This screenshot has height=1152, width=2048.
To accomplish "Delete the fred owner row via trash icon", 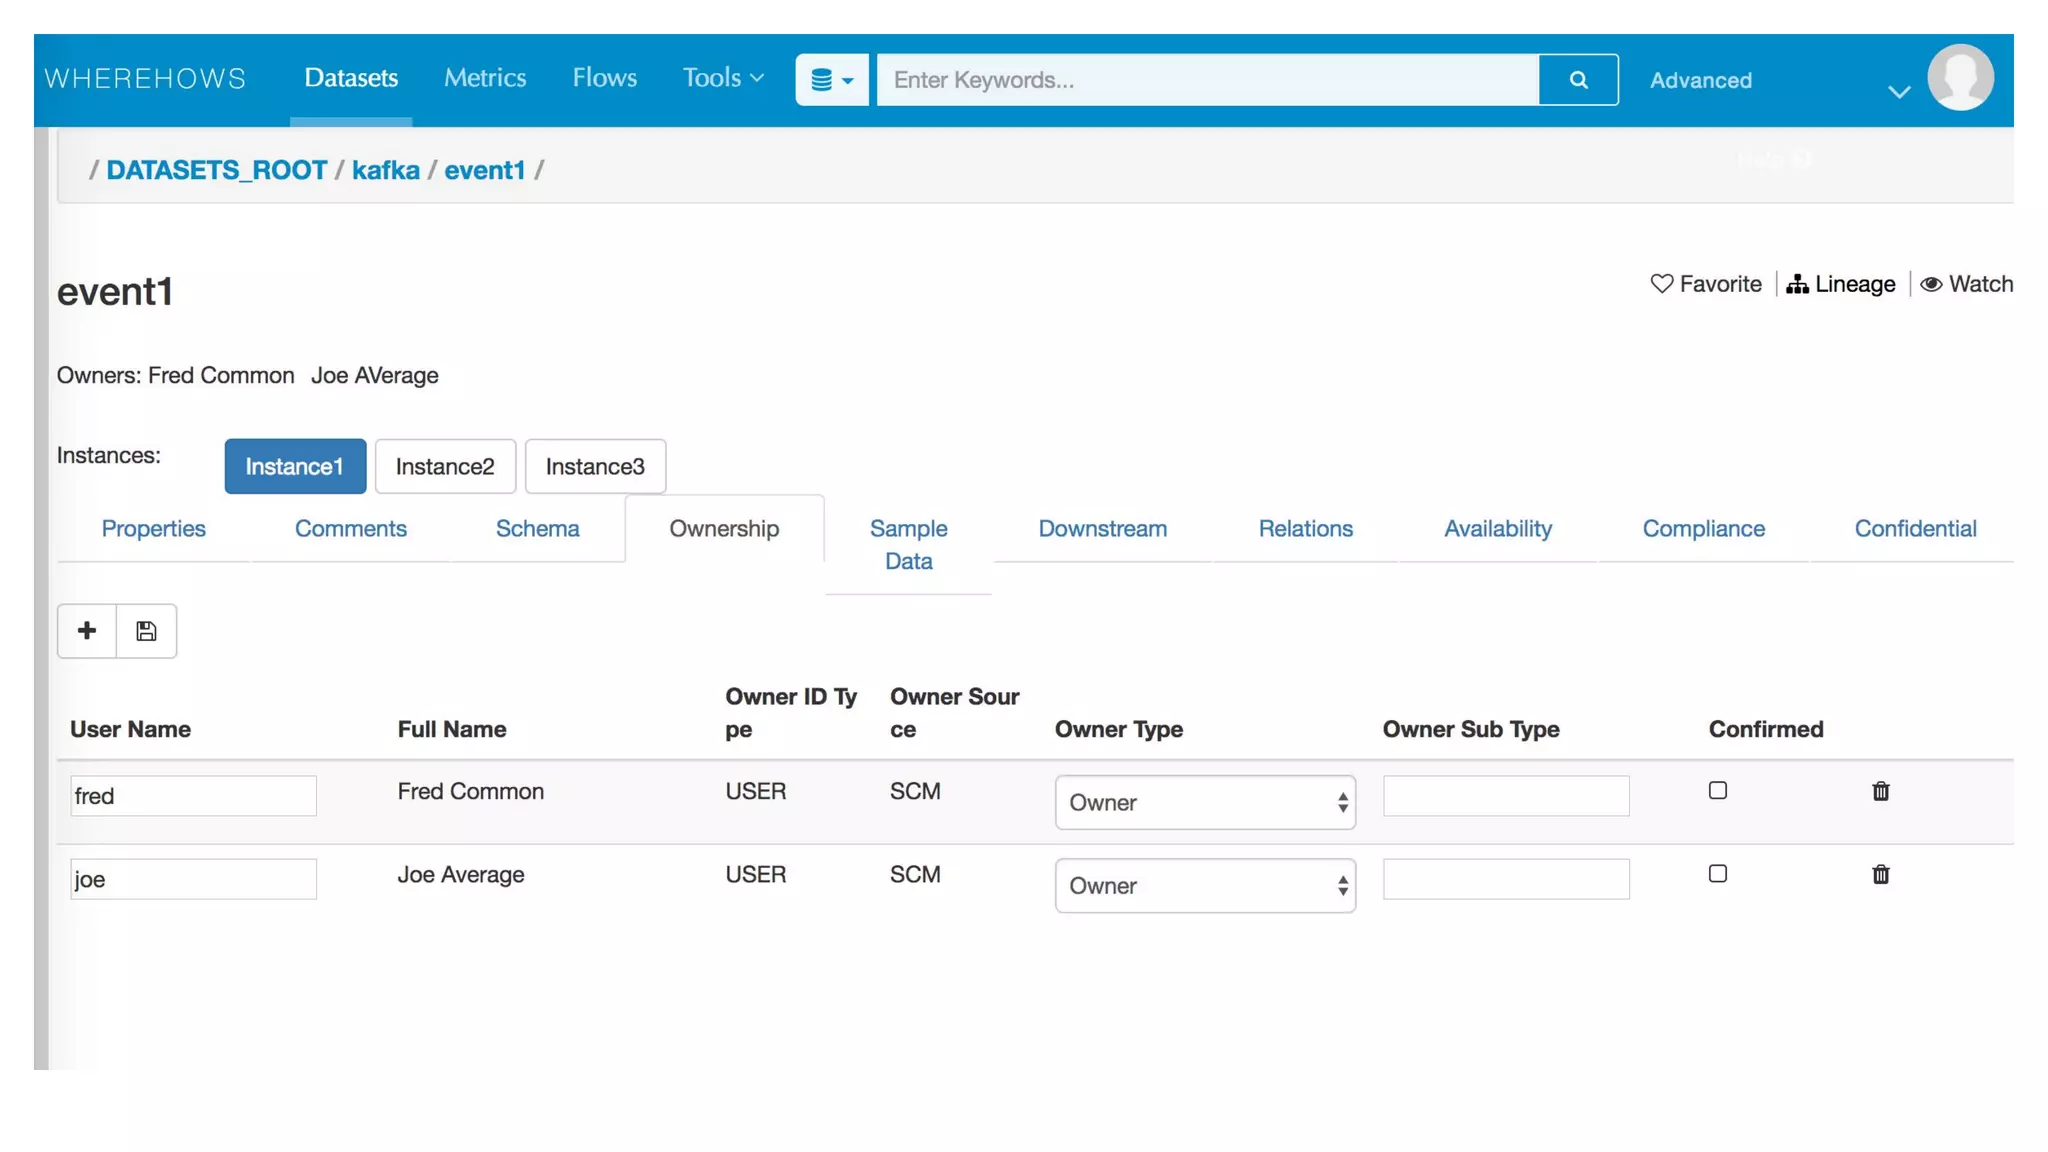I will pyautogui.click(x=1880, y=791).
